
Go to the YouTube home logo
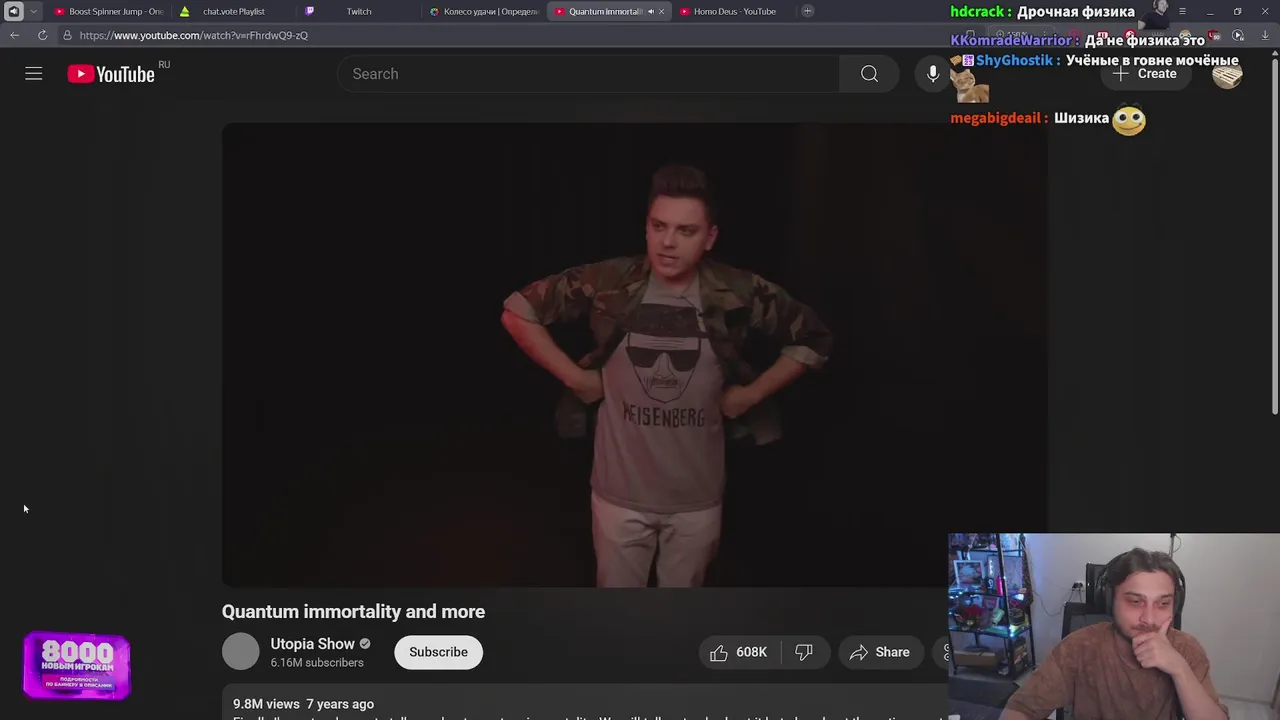111,74
